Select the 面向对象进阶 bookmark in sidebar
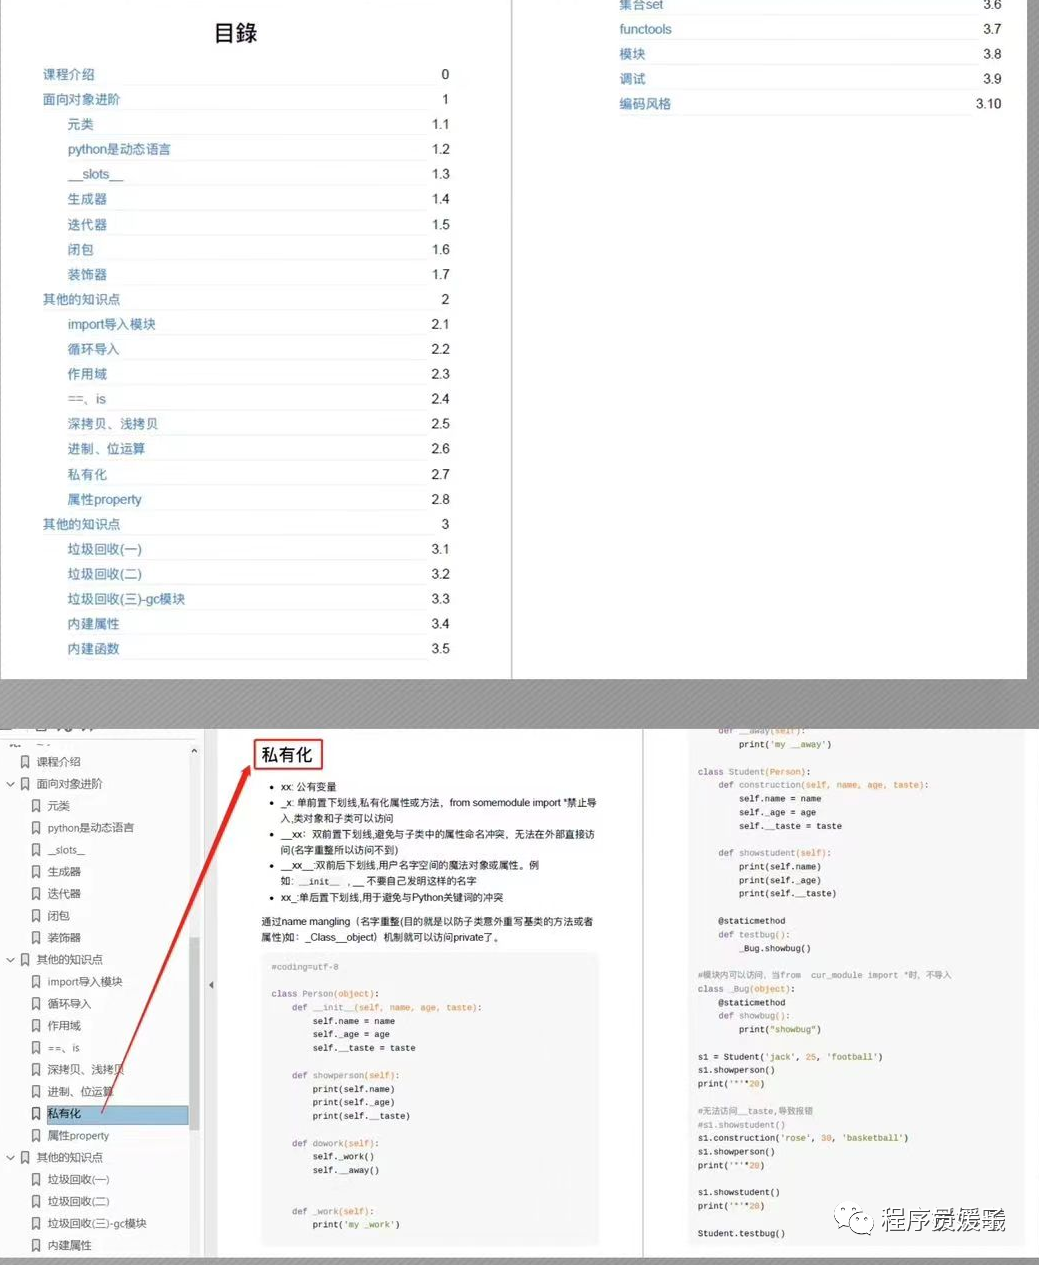1039x1265 pixels. point(69,784)
